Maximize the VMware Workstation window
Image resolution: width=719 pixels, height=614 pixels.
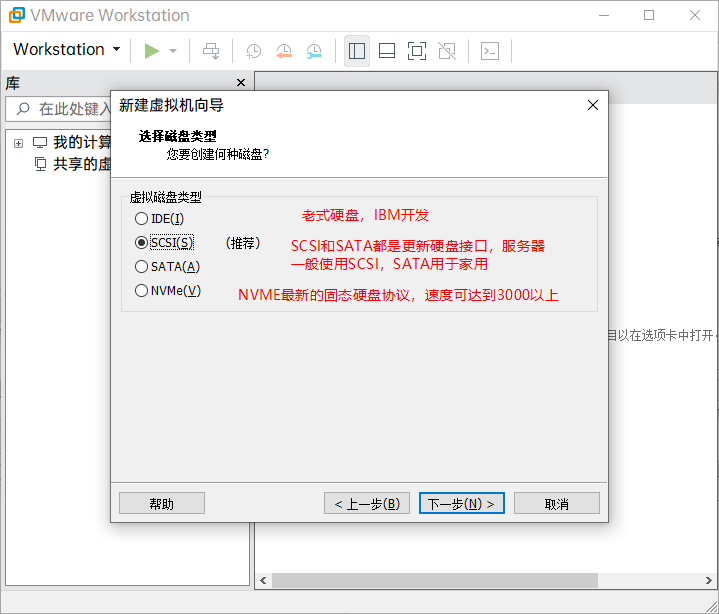(x=649, y=15)
